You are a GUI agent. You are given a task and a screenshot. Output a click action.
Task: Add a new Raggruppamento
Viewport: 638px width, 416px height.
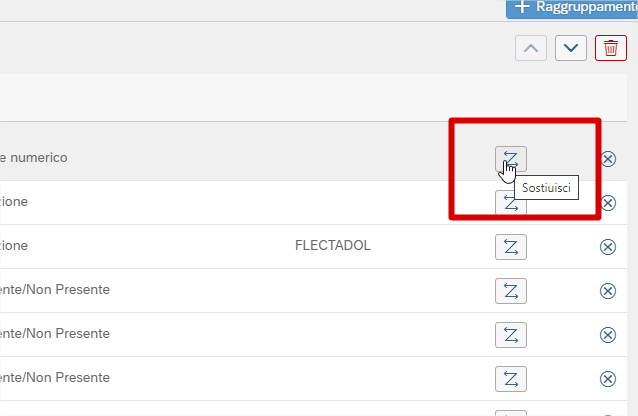(572, 8)
